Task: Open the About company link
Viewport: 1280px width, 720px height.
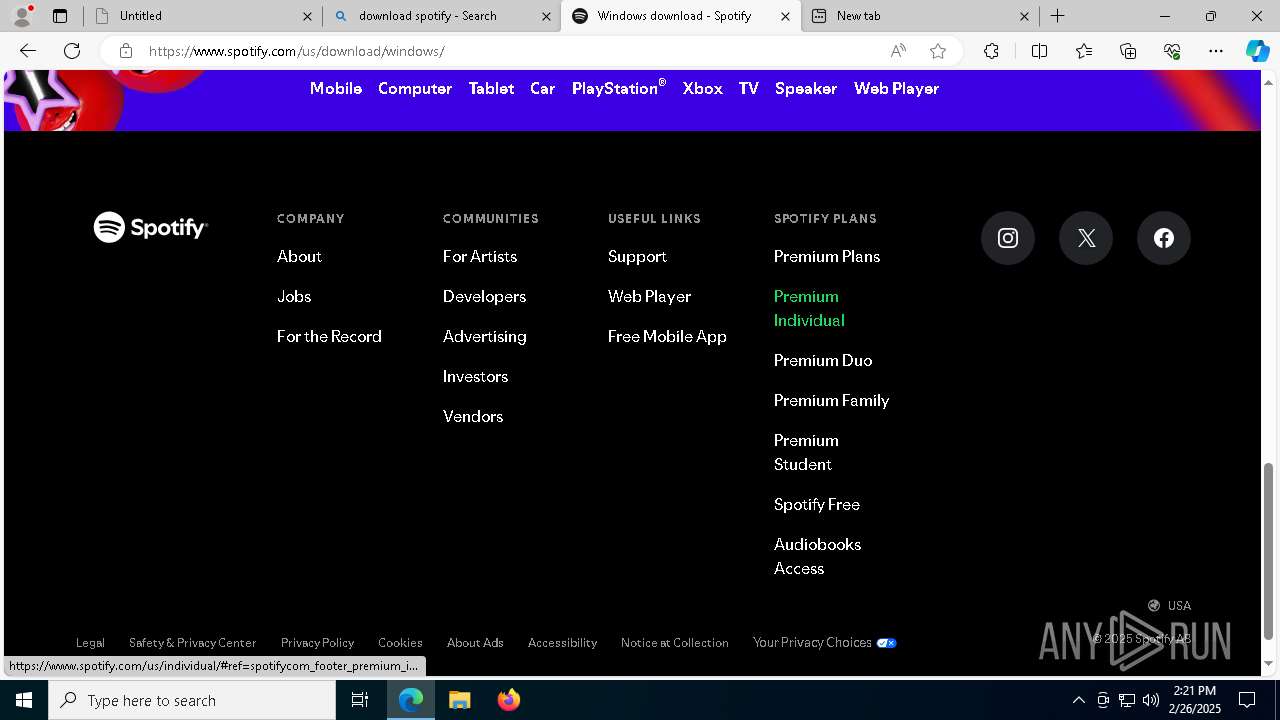Action: 299,256
